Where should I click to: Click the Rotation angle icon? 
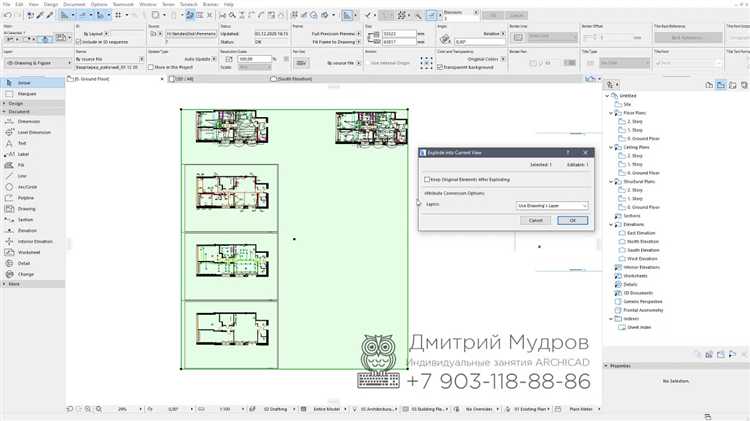point(445,39)
